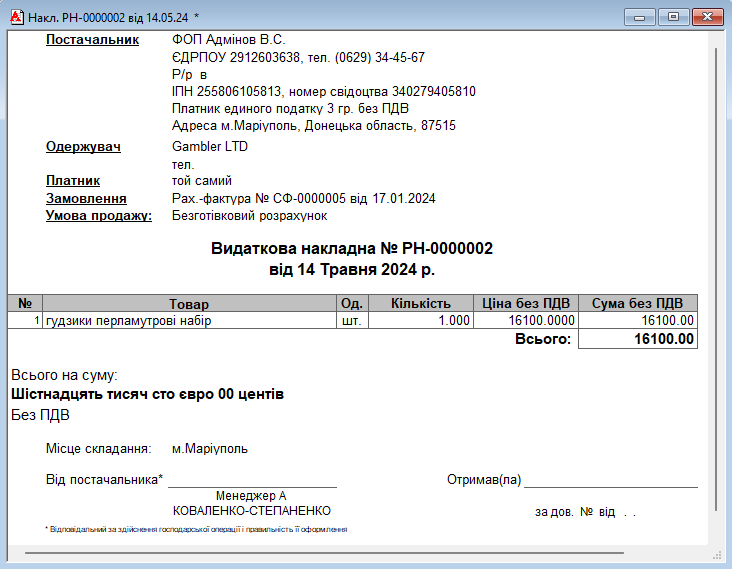Select the 'гудзики перламутрові набір' cell
732x569 pixels.
point(189,321)
